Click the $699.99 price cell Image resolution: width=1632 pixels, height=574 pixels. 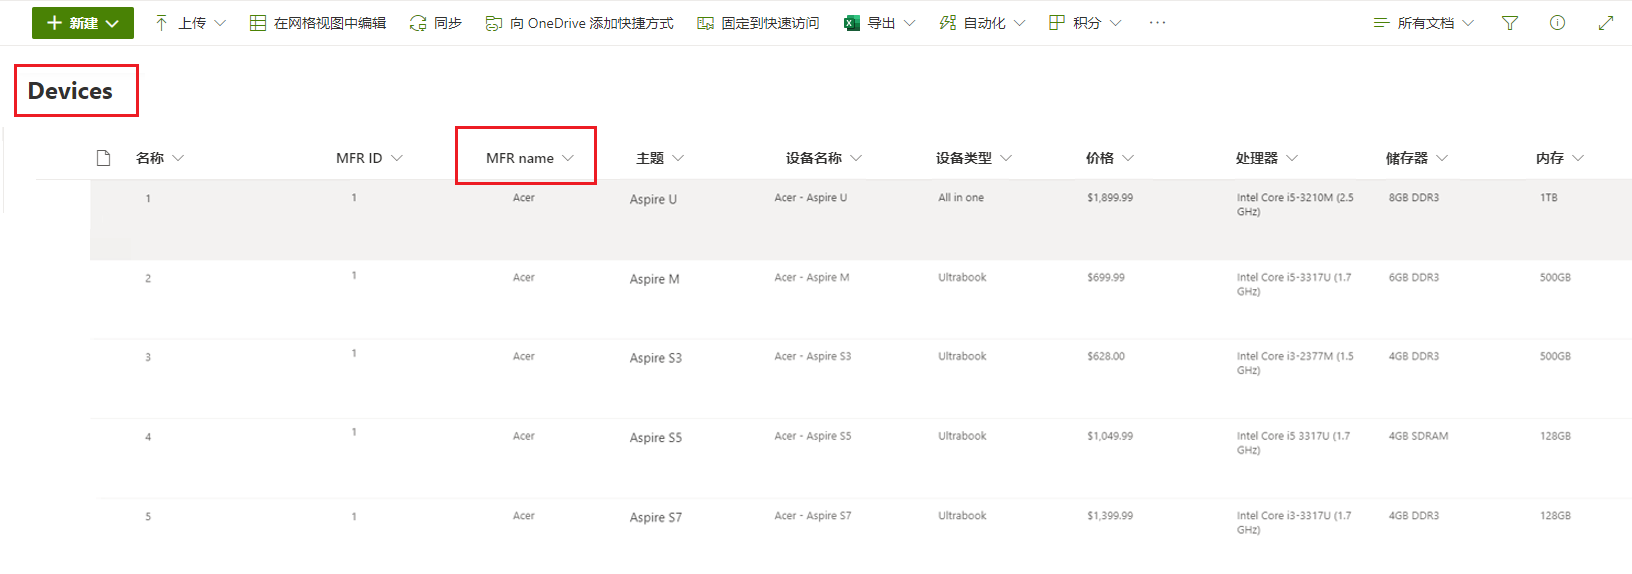(x=1106, y=278)
